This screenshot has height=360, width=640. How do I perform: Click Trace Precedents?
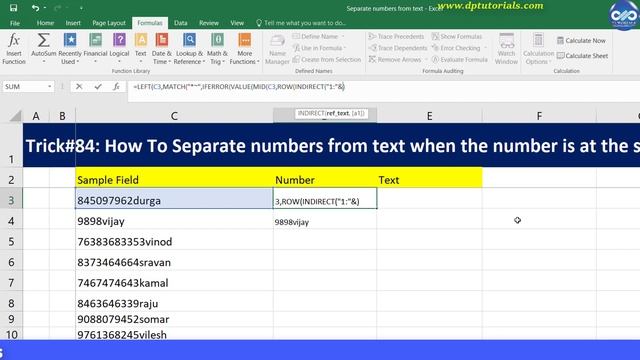point(396,36)
